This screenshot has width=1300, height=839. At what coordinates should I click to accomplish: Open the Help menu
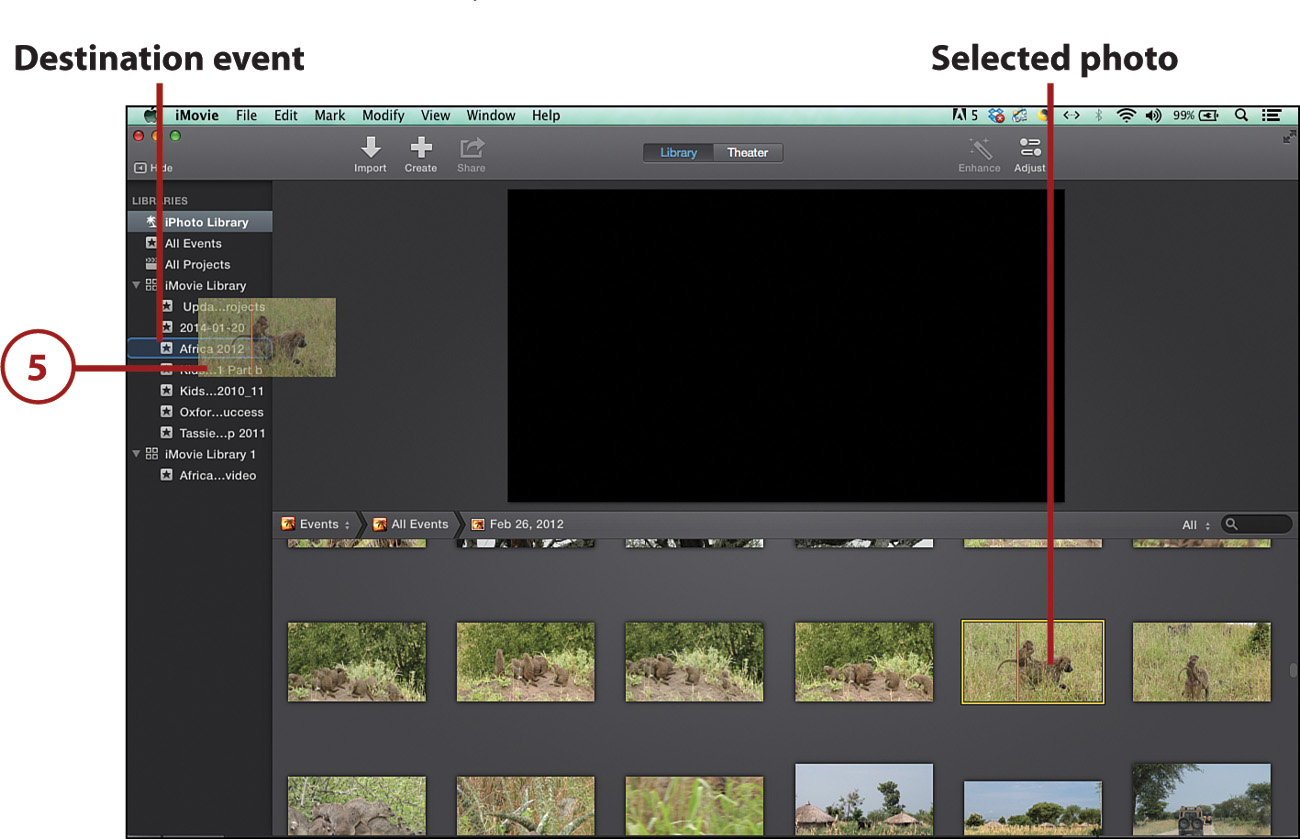click(x=546, y=115)
